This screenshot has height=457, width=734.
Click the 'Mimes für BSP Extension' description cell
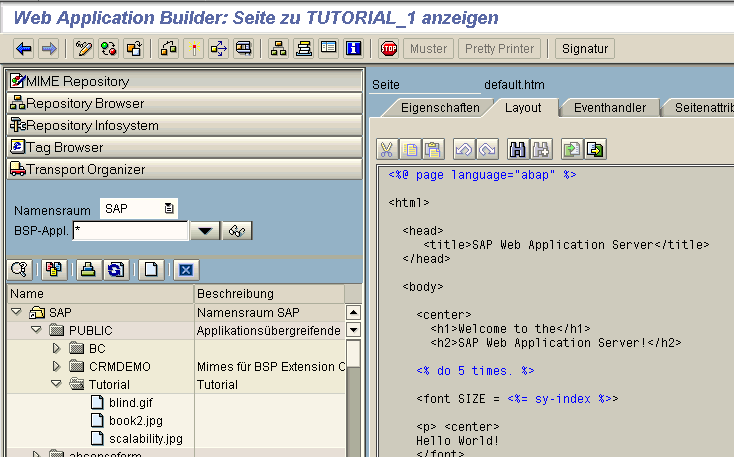coord(270,367)
